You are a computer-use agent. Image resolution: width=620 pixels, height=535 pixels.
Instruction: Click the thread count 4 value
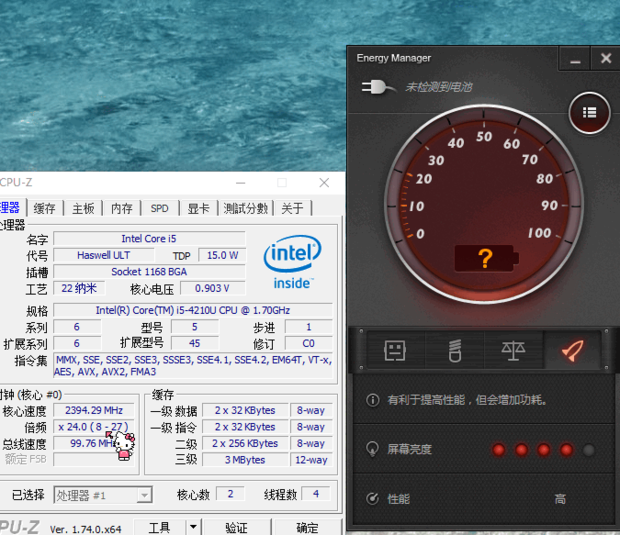point(316,494)
